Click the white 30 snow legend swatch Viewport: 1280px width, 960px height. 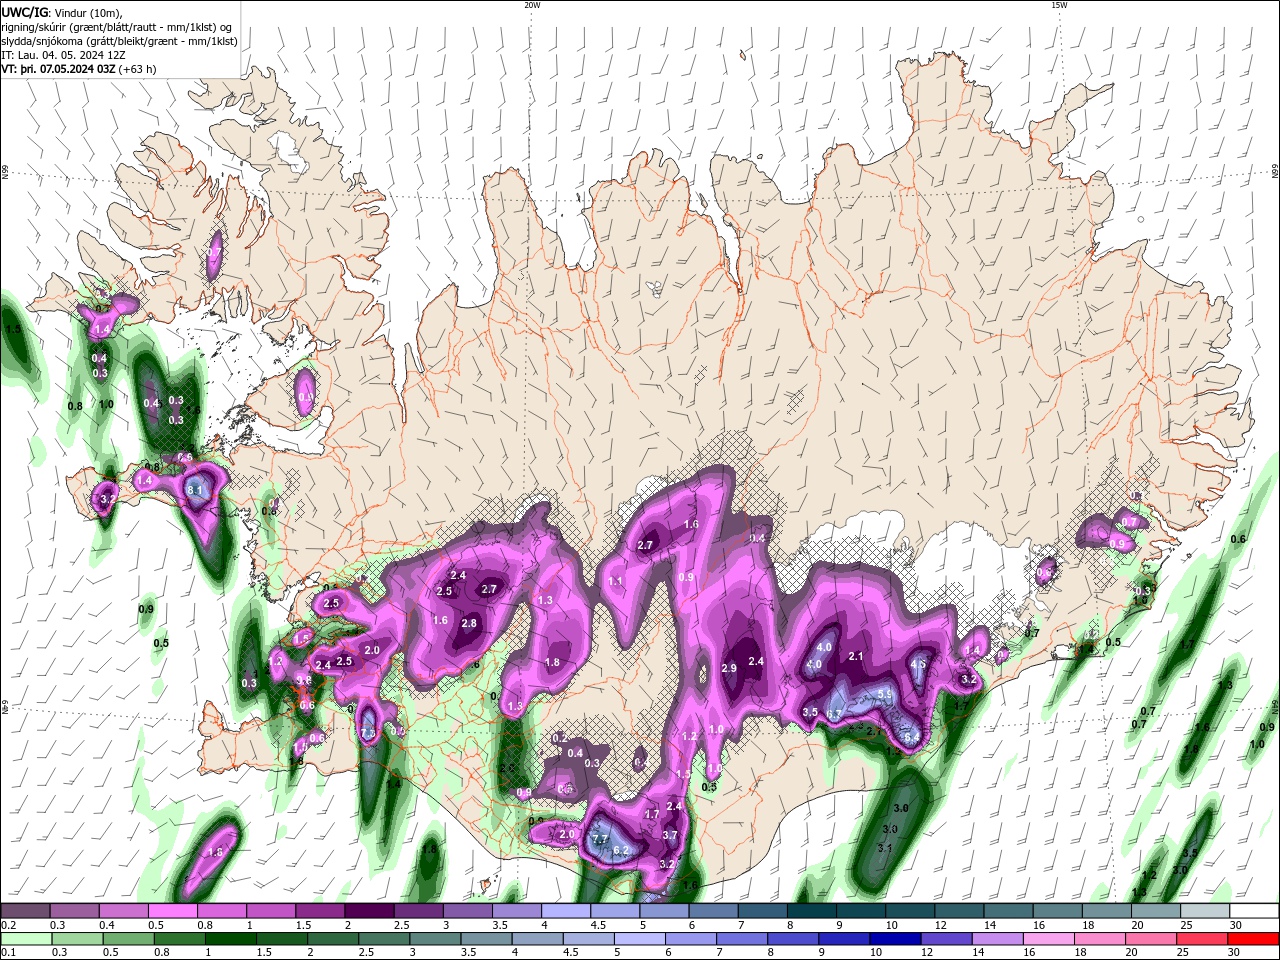[x=1254, y=911]
